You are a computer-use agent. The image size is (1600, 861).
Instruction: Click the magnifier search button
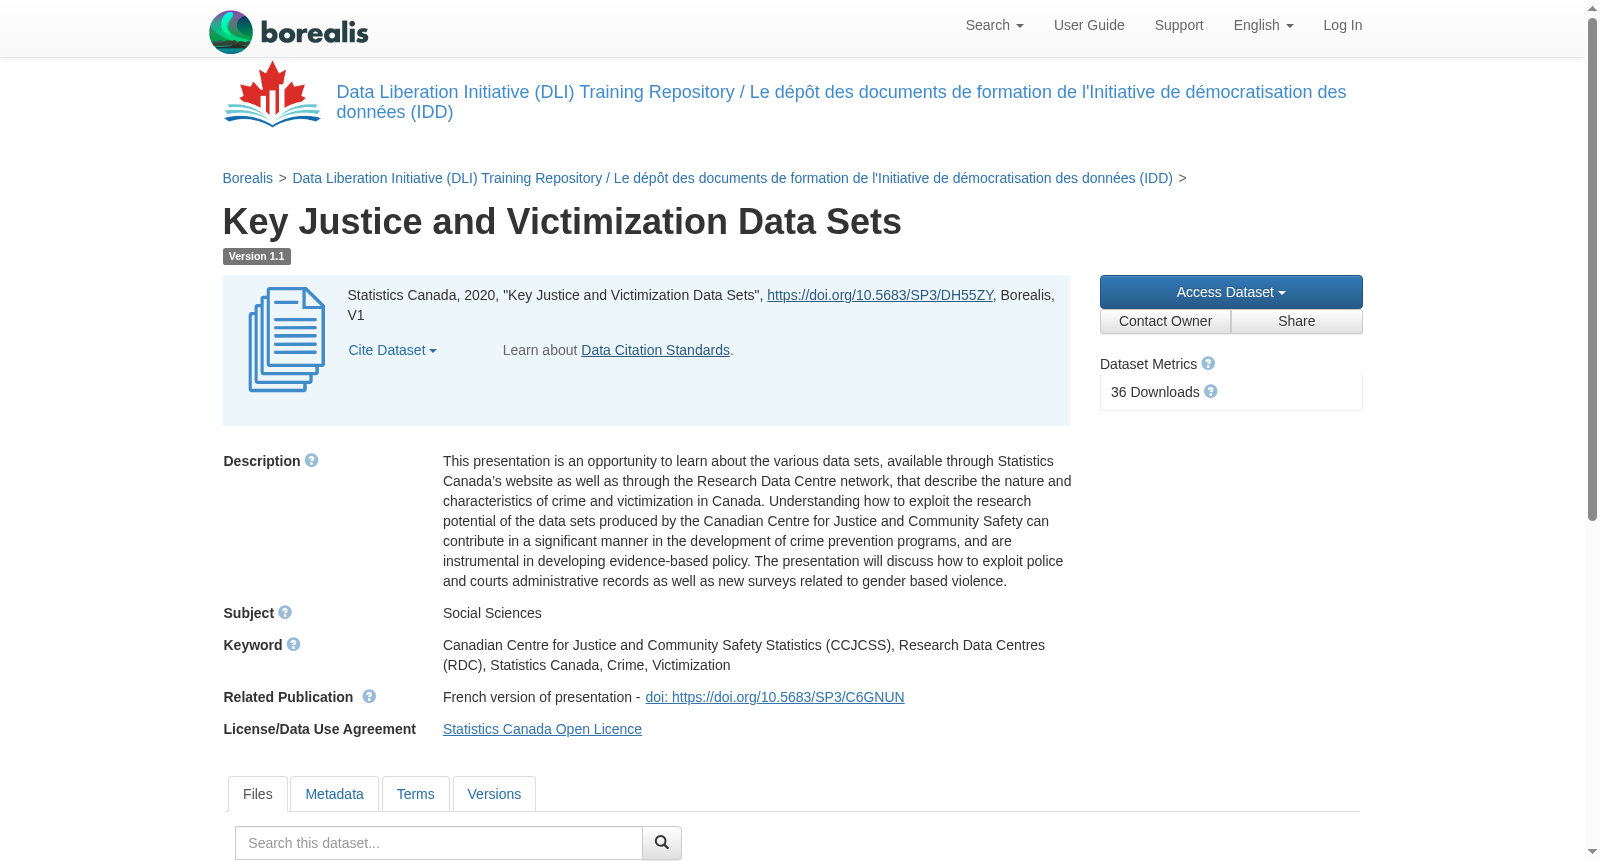662,843
